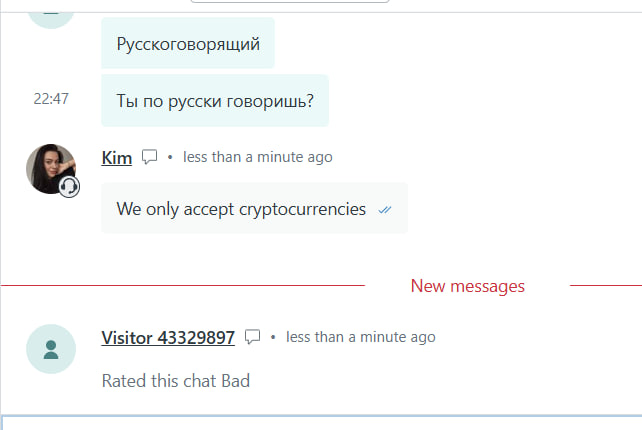This screenshot has height=430, width=642.
Task: Click the chat bubble icon beside Visitor 43329897
Action: click(x=253, y=337)
